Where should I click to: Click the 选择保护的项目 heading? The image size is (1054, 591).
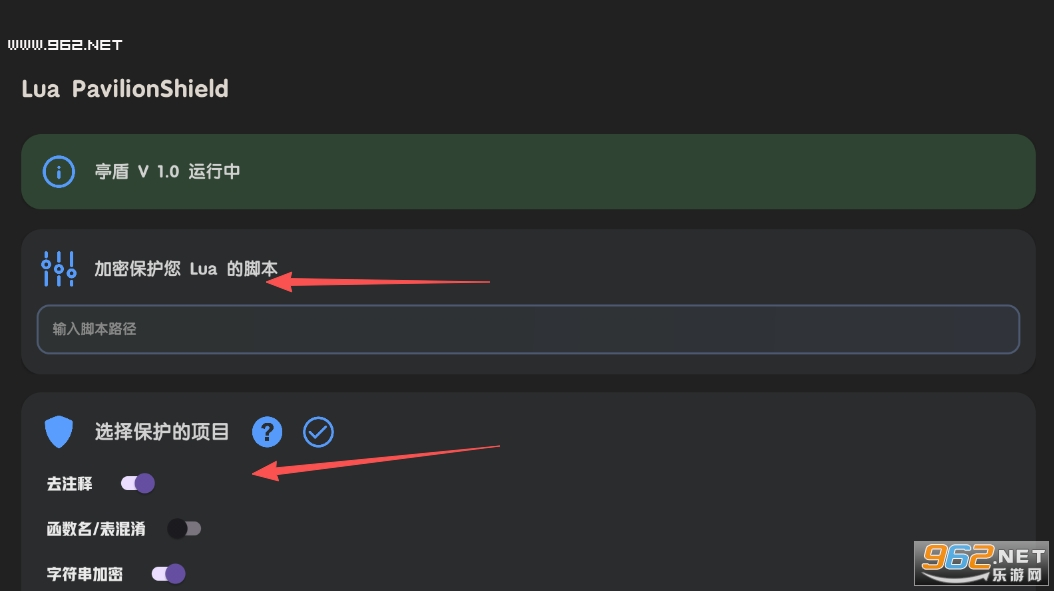point(162,432)
